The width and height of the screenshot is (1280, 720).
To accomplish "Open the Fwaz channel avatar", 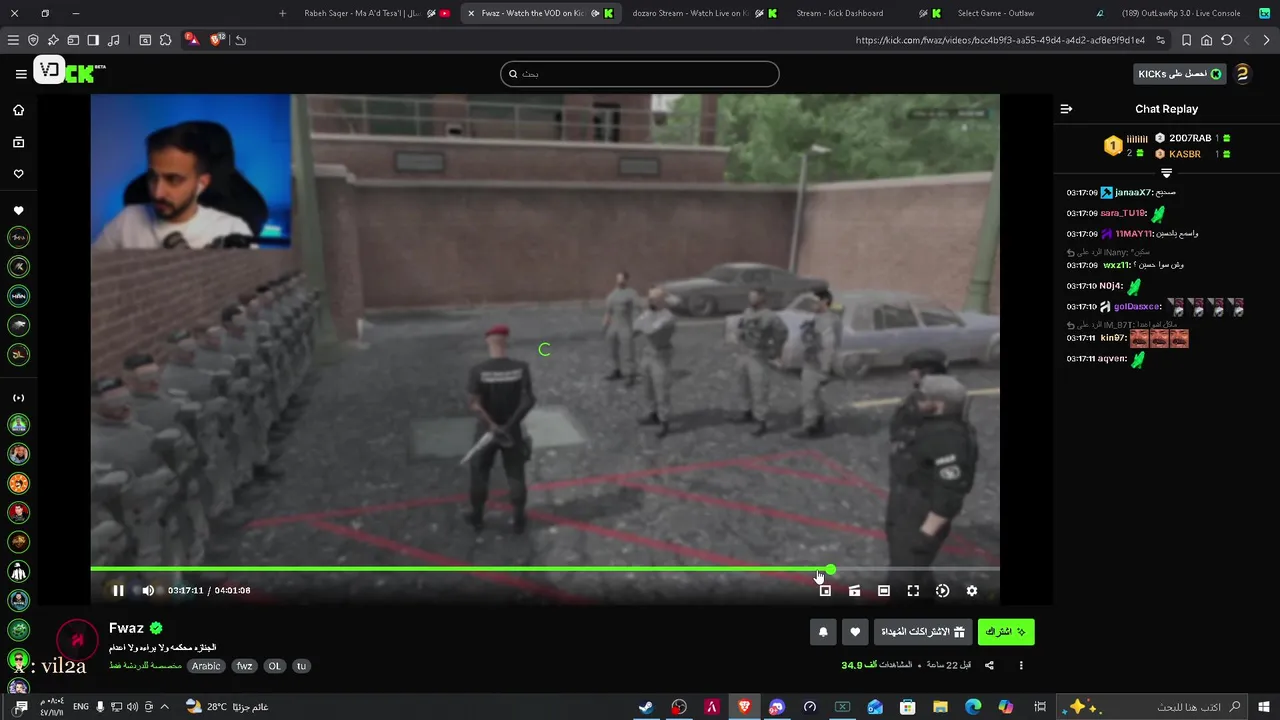I will (x=77, y=641).
